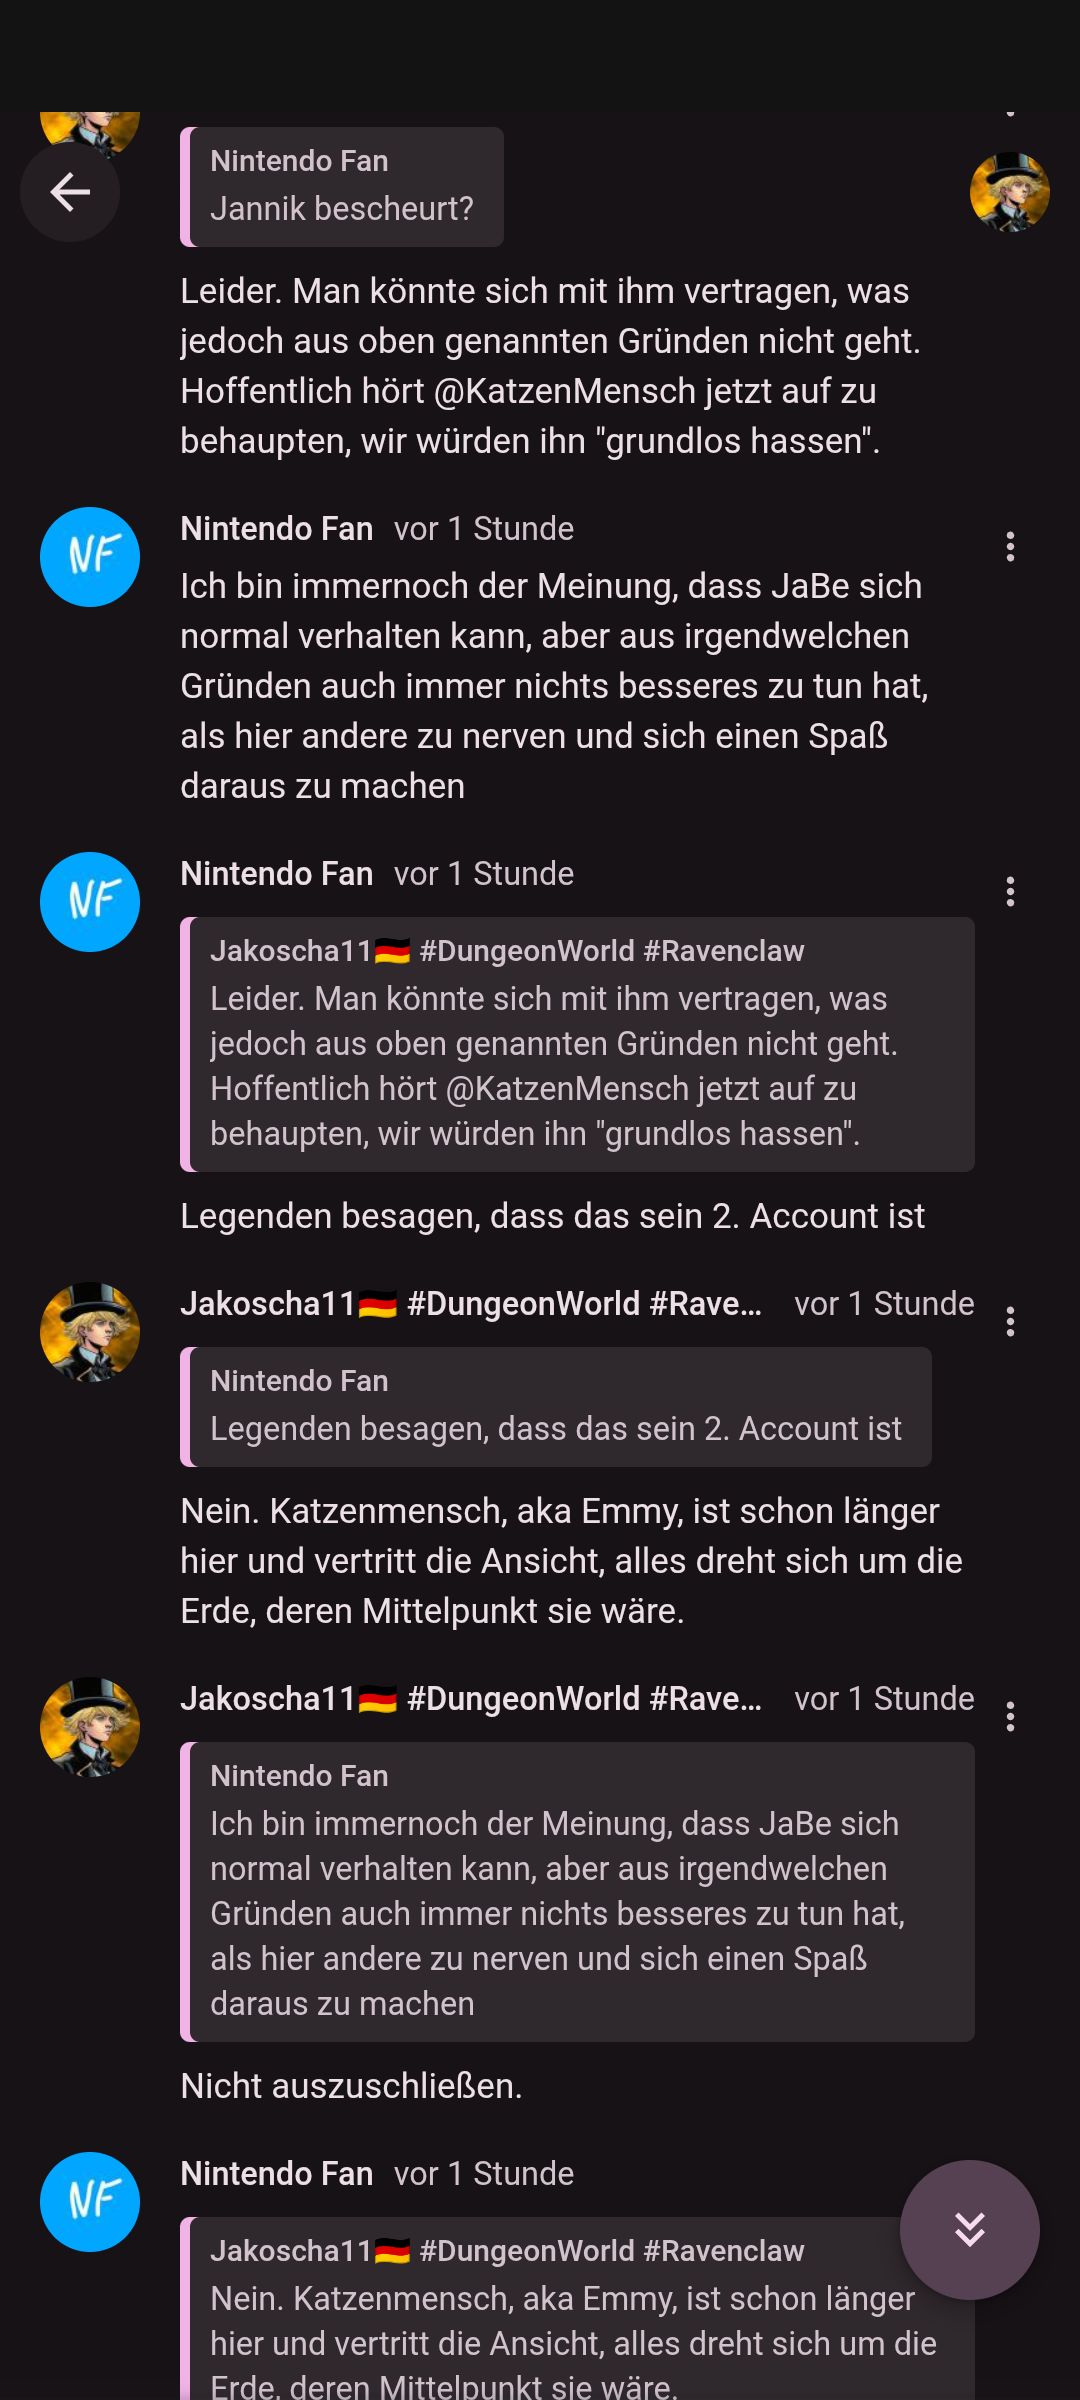1080x2400 pixels.
Task: Jump to quoted 'Legenden besagen' reply box
Action: 556,1407
